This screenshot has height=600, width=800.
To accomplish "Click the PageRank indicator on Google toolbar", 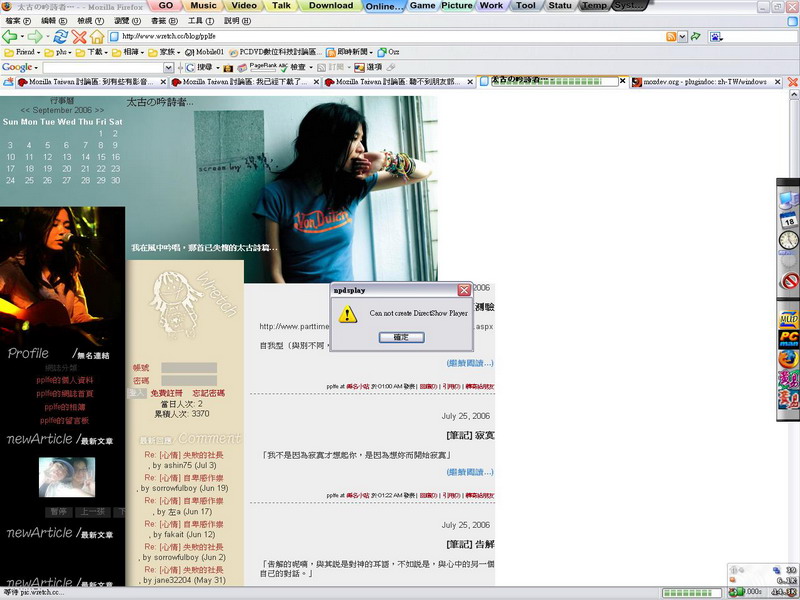I will [263, 66].
